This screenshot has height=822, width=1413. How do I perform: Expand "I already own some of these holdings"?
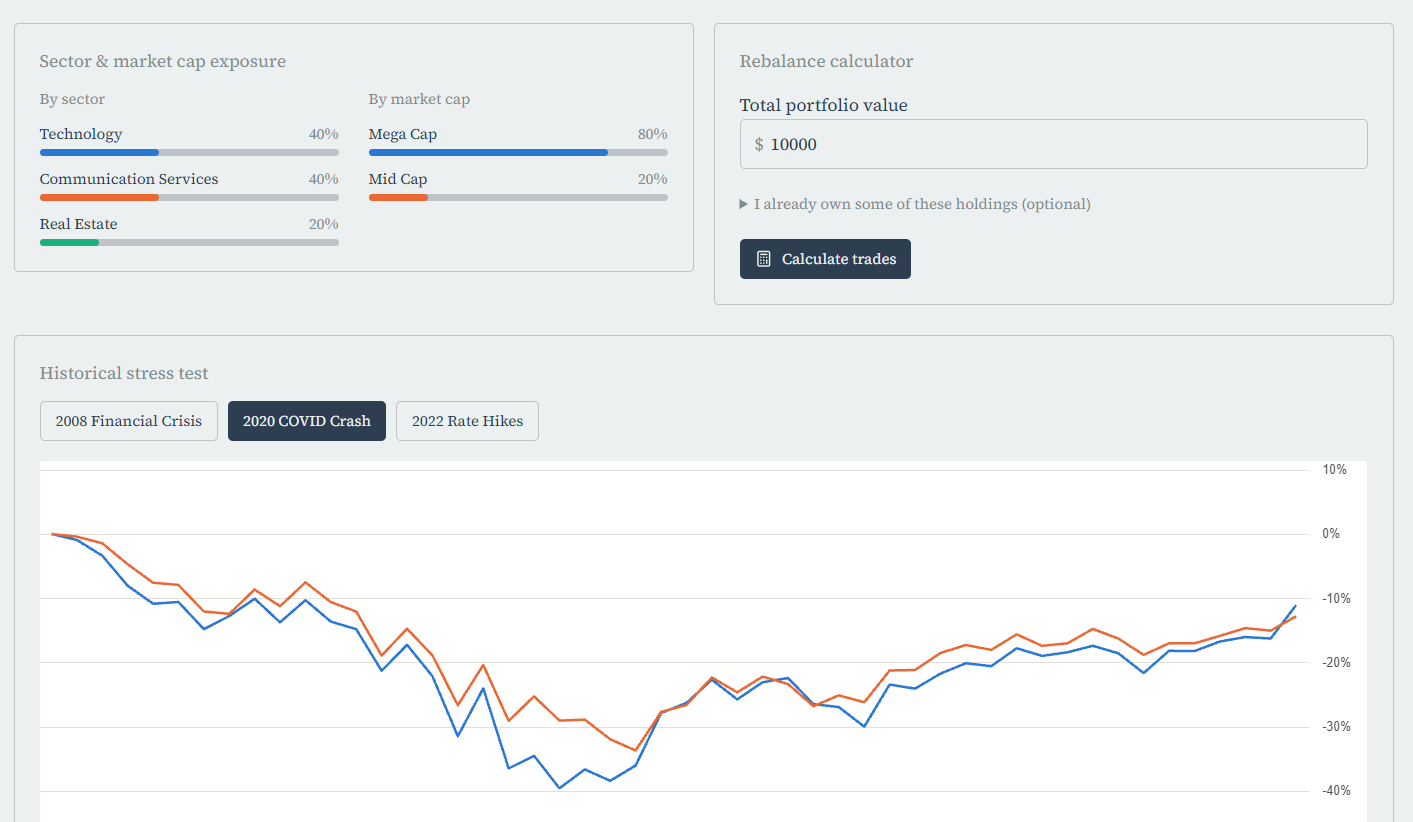point(915,204)
